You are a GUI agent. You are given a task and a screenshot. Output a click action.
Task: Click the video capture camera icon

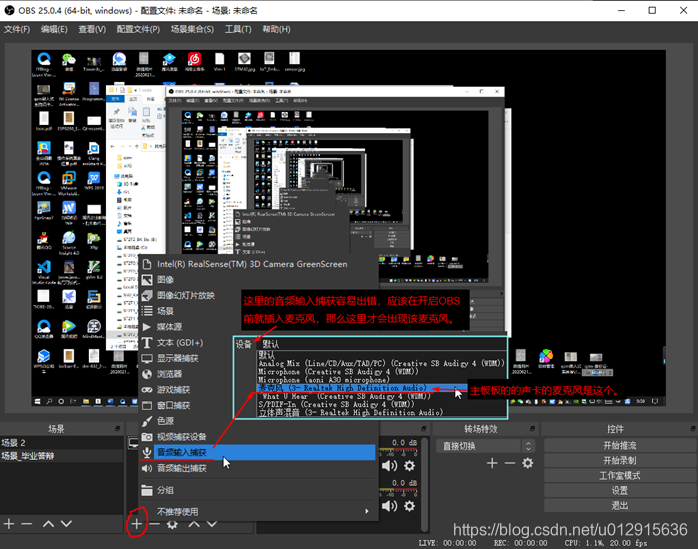click(147, 437)
